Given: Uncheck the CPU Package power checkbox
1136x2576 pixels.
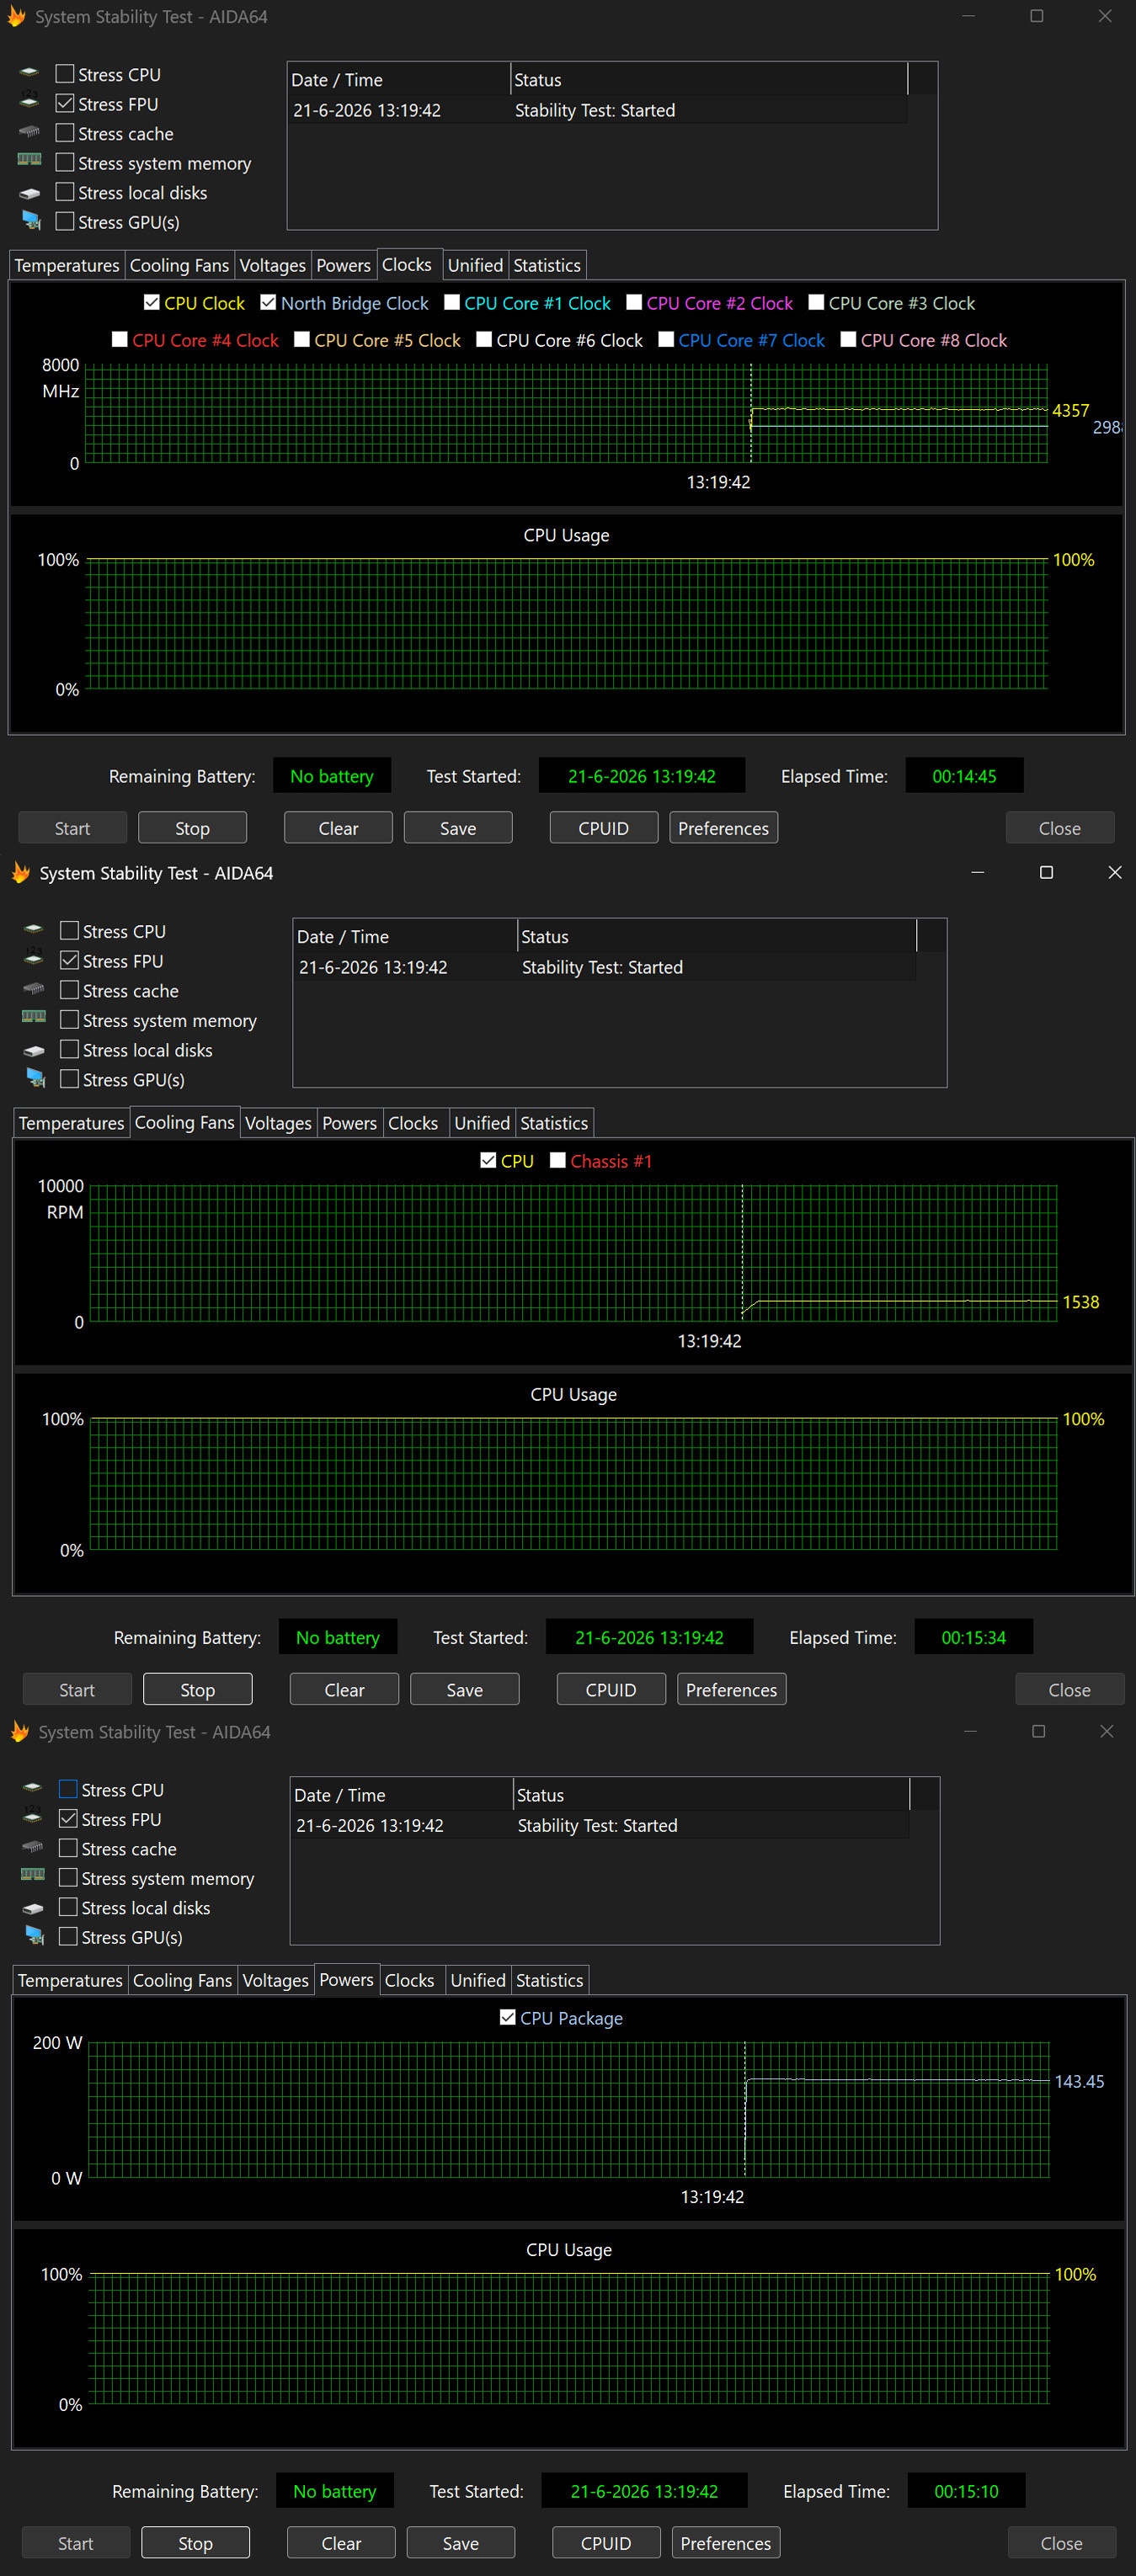Looking at the screenshot, I should coord(508,2017).
